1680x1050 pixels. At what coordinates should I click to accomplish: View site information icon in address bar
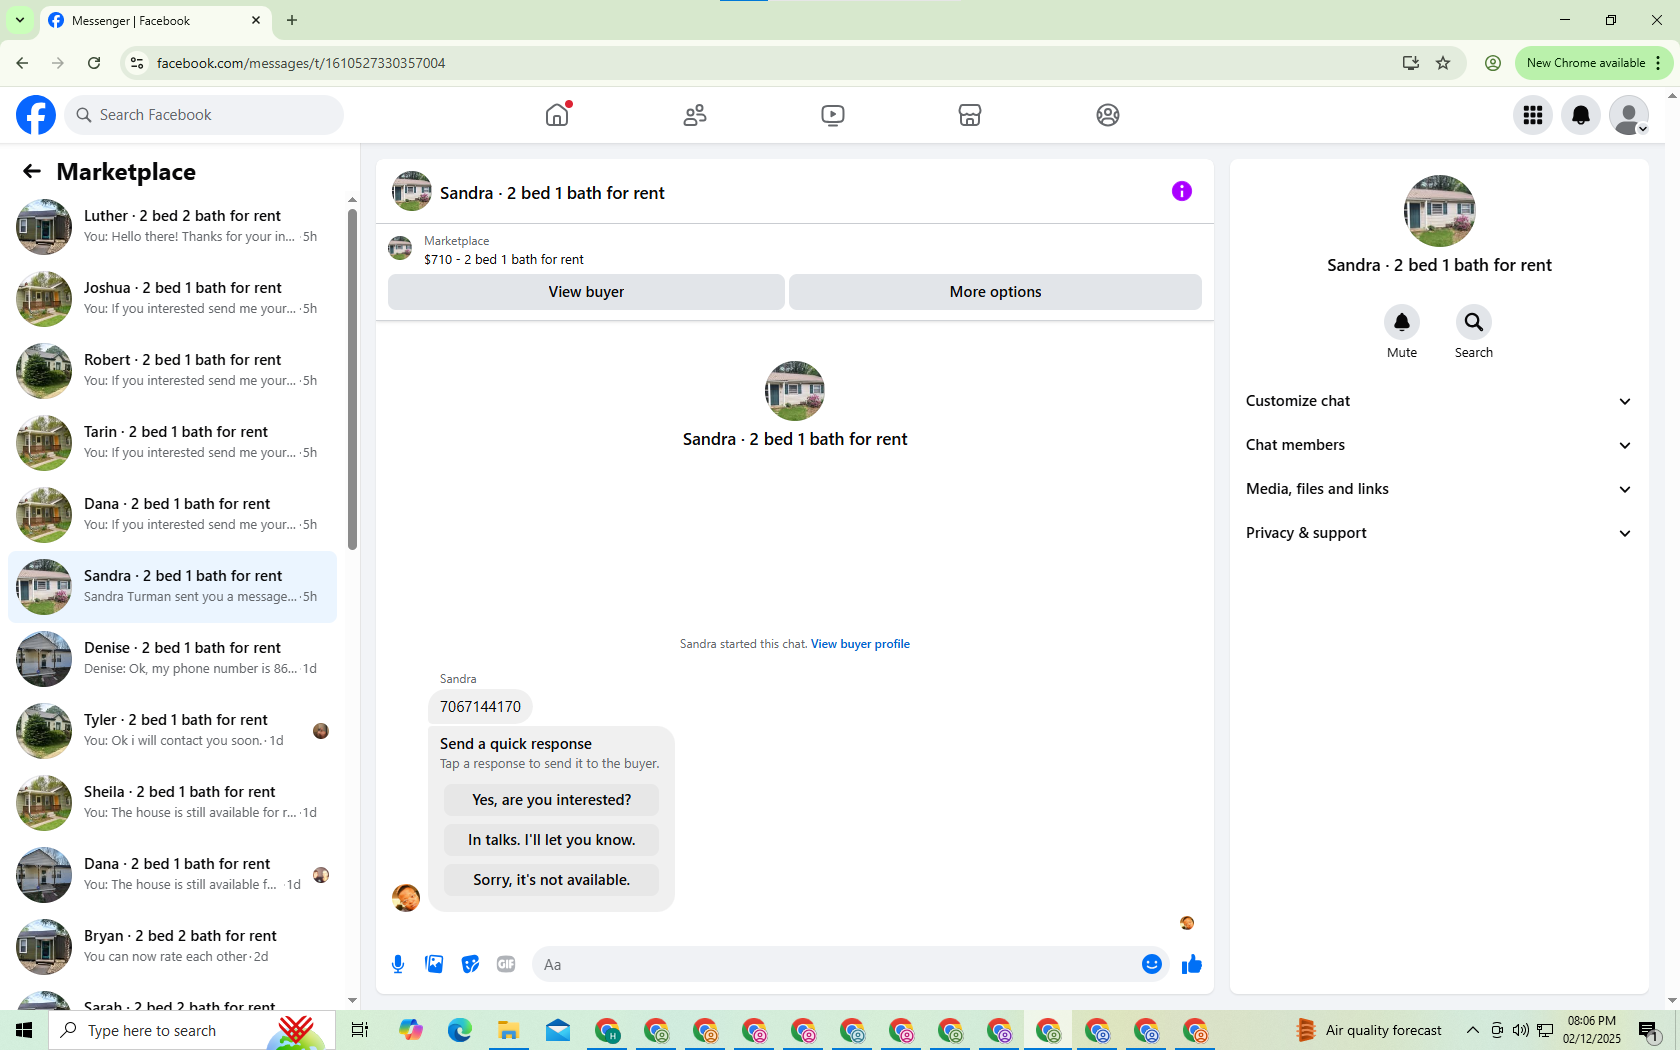click(137, 63)
